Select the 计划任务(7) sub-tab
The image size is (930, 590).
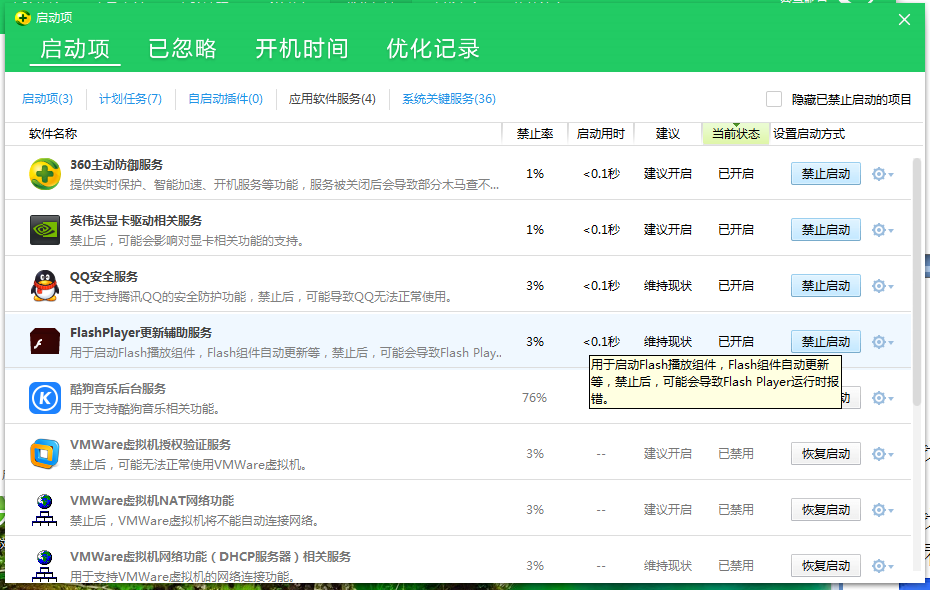pyautogui.click(x=130, y=99)
